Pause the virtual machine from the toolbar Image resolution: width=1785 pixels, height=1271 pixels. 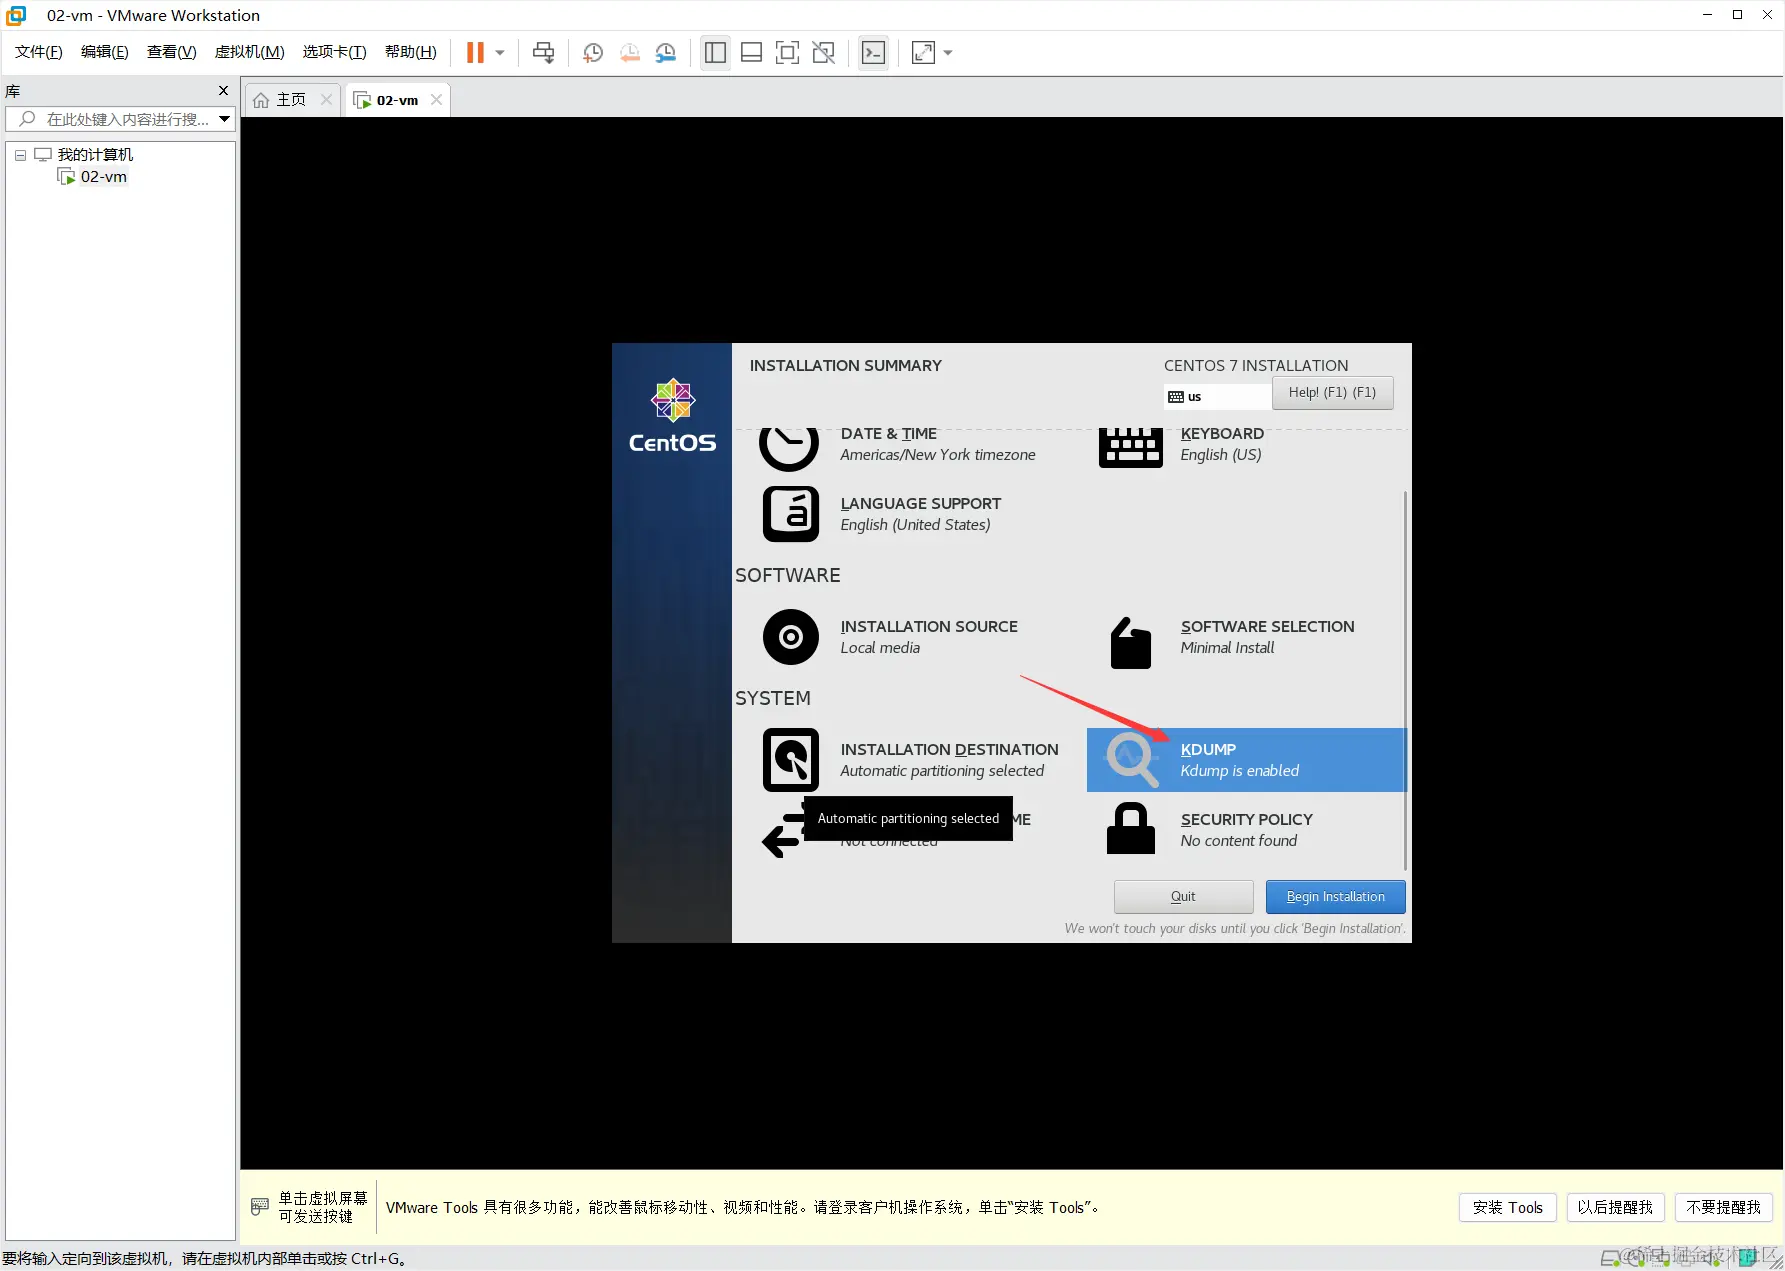click(x=475, y=53)
